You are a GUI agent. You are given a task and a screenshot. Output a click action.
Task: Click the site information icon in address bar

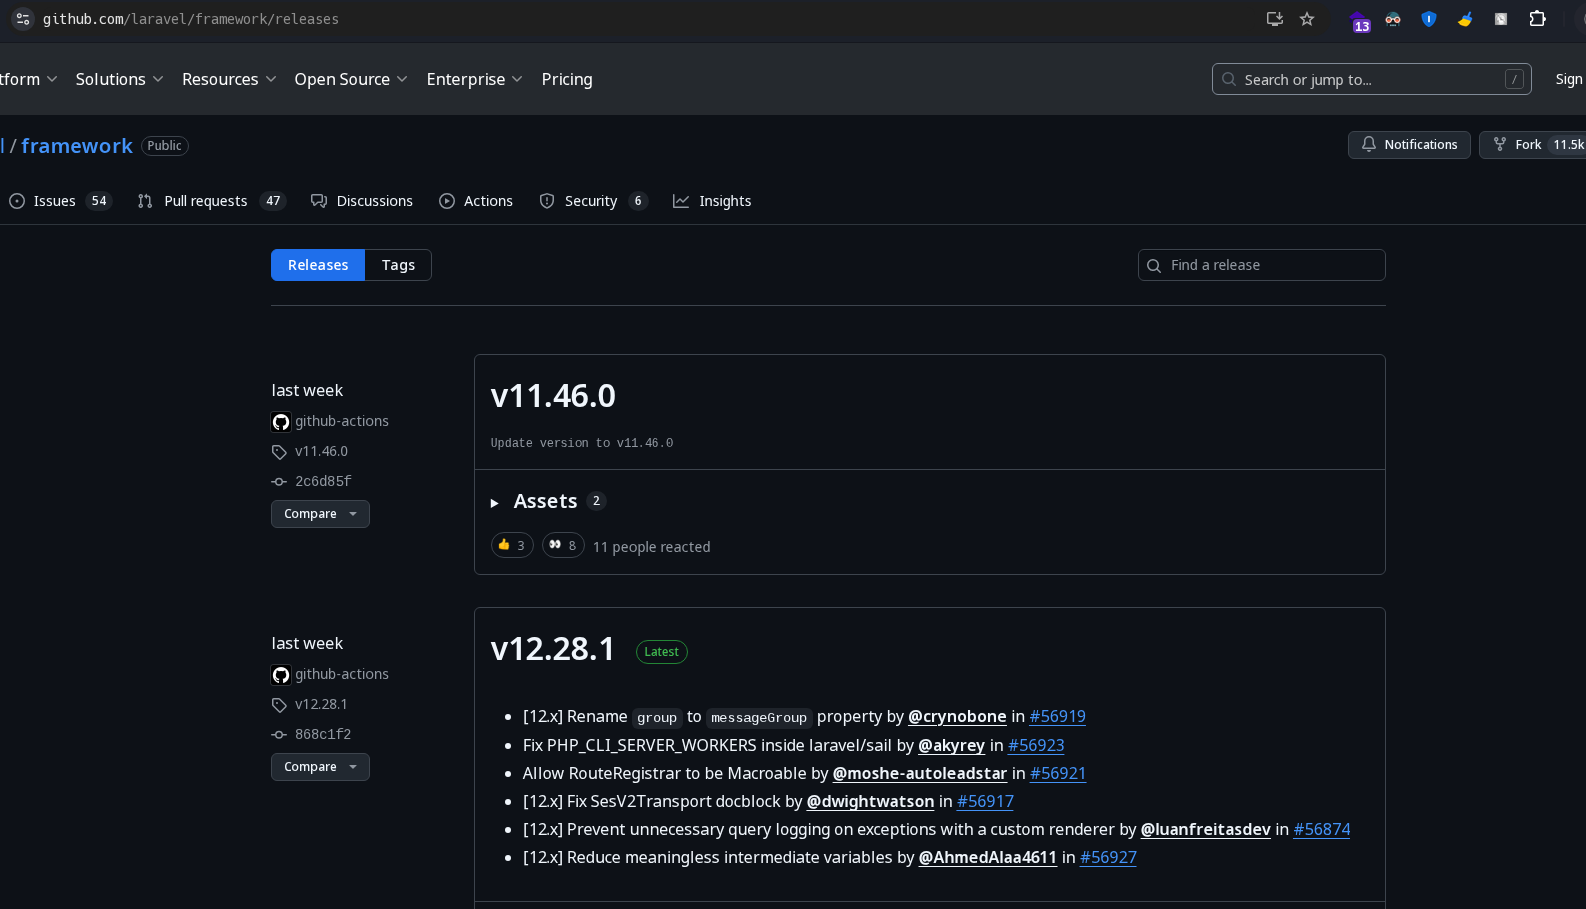22,19
